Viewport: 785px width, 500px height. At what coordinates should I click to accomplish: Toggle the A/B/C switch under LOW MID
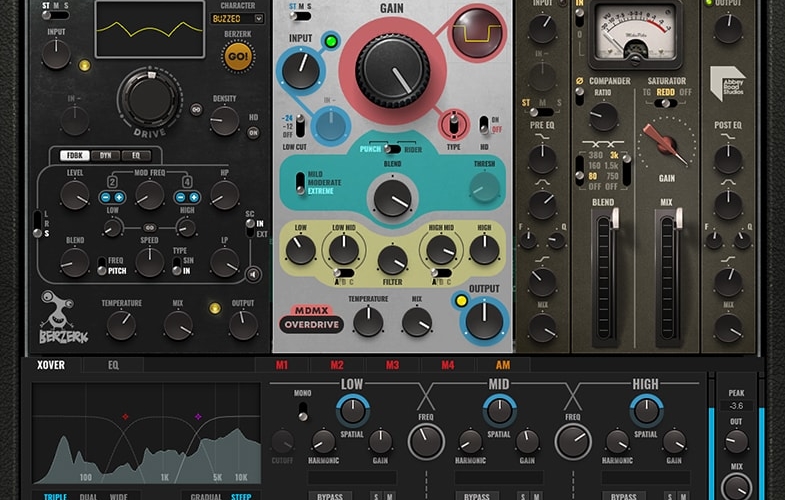(344, 273)
